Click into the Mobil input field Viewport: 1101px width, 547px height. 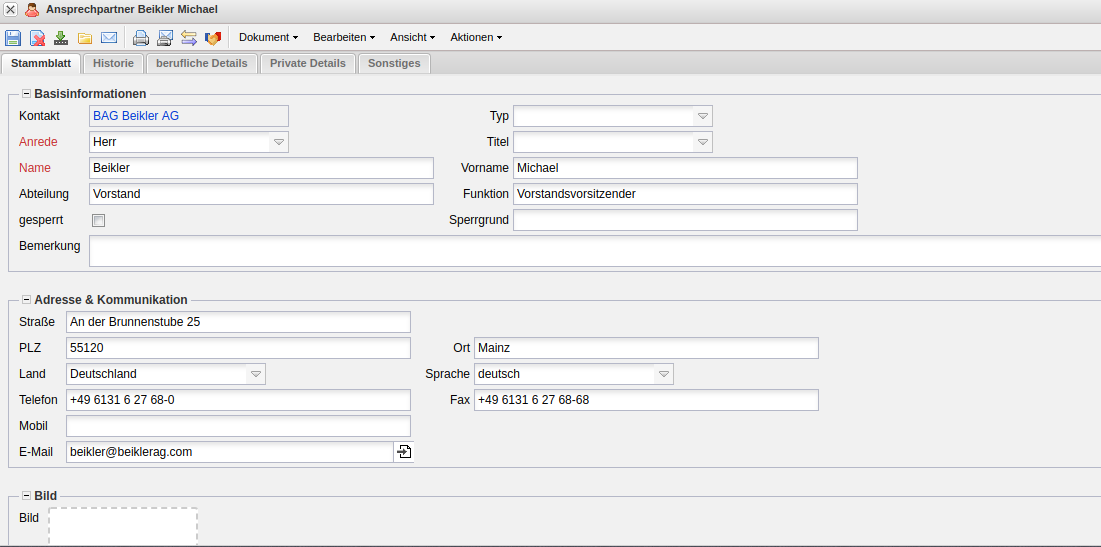pos(238,426)
